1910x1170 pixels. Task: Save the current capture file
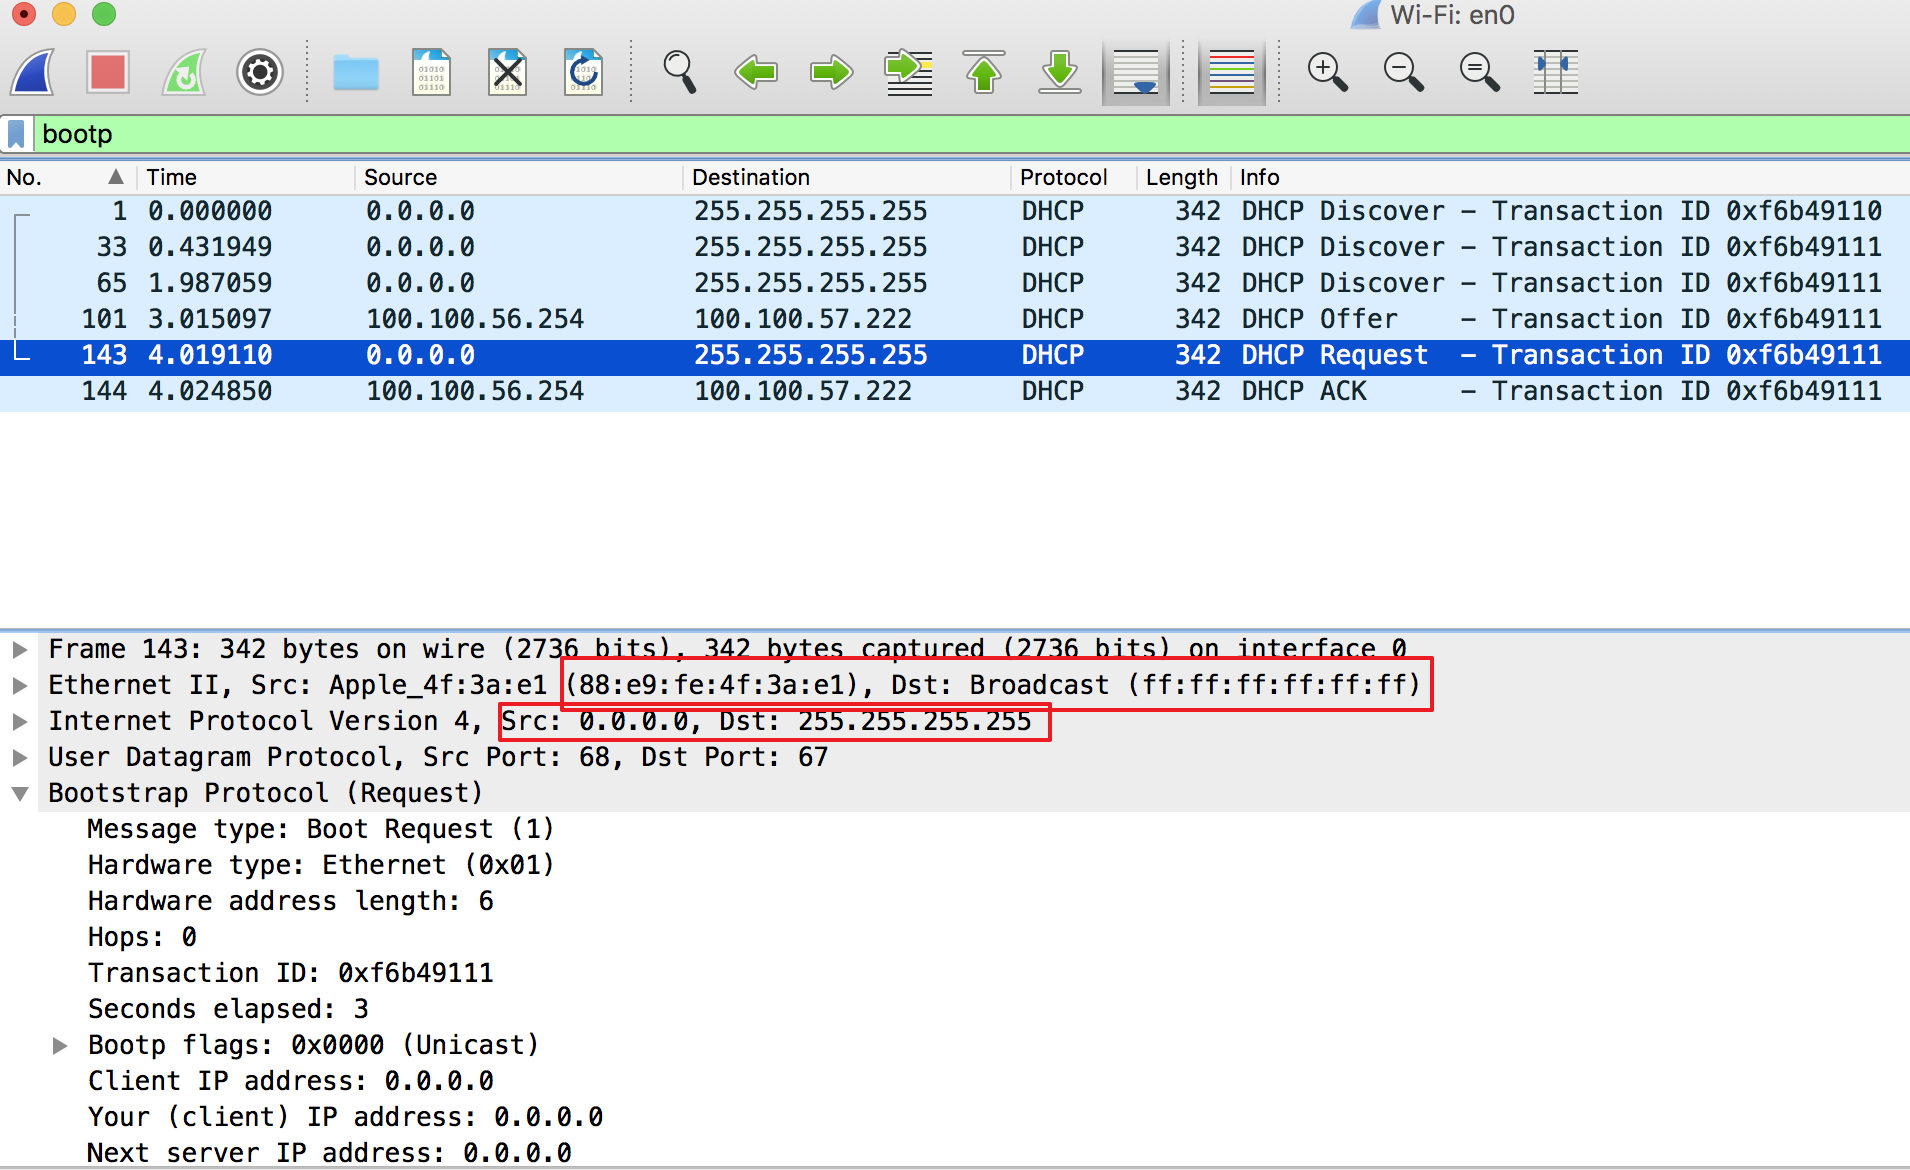point(432,72)
